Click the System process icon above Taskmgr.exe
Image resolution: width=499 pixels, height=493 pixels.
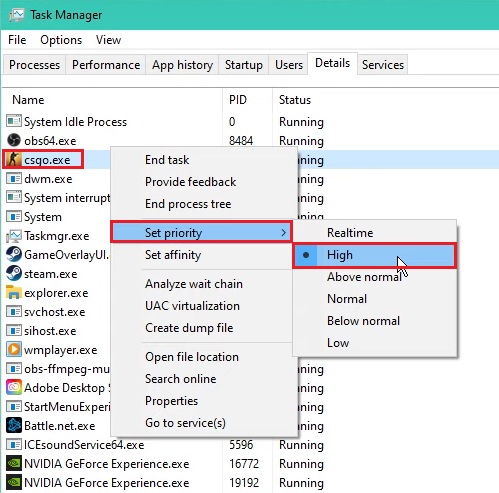(x=14, y=217)
